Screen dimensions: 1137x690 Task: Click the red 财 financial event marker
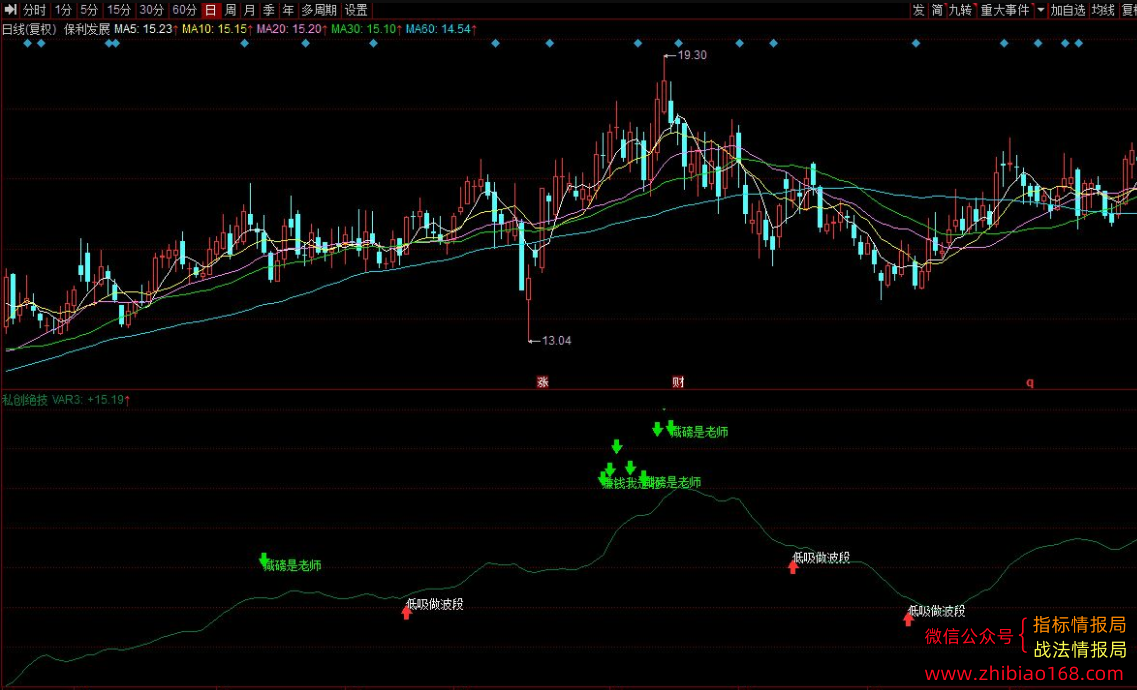(678, 382)
